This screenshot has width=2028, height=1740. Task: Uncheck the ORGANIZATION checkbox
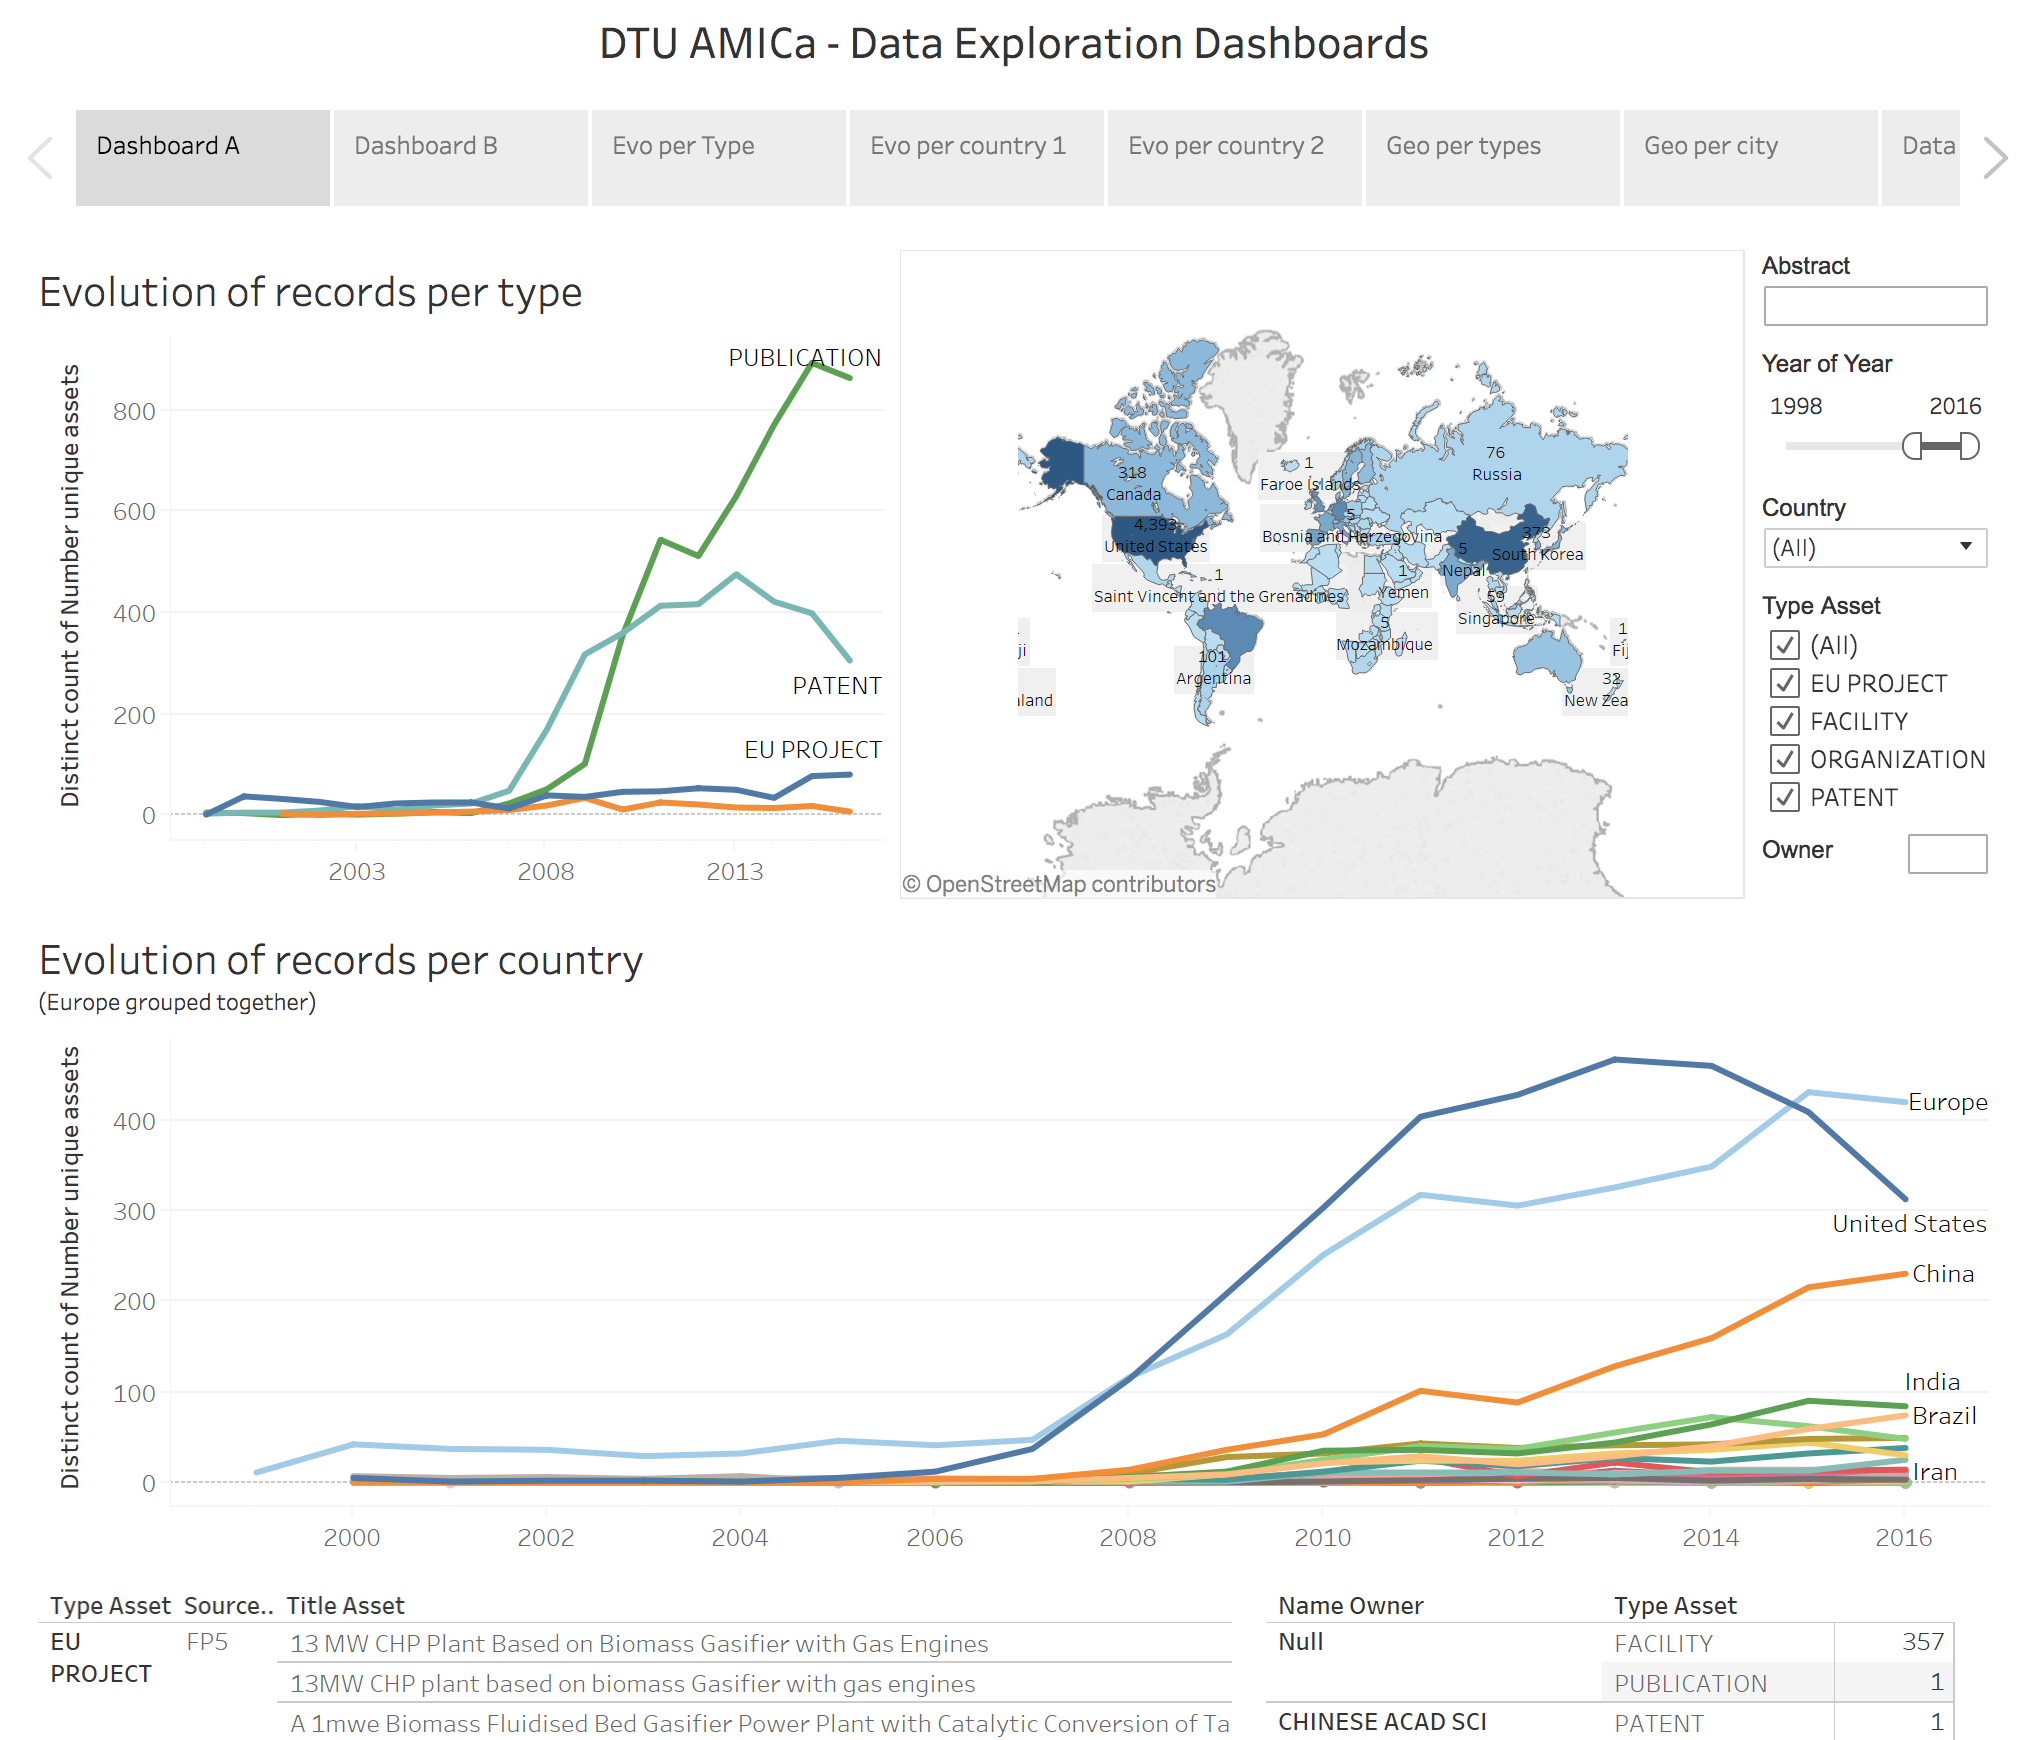[x=1784, y=759]
